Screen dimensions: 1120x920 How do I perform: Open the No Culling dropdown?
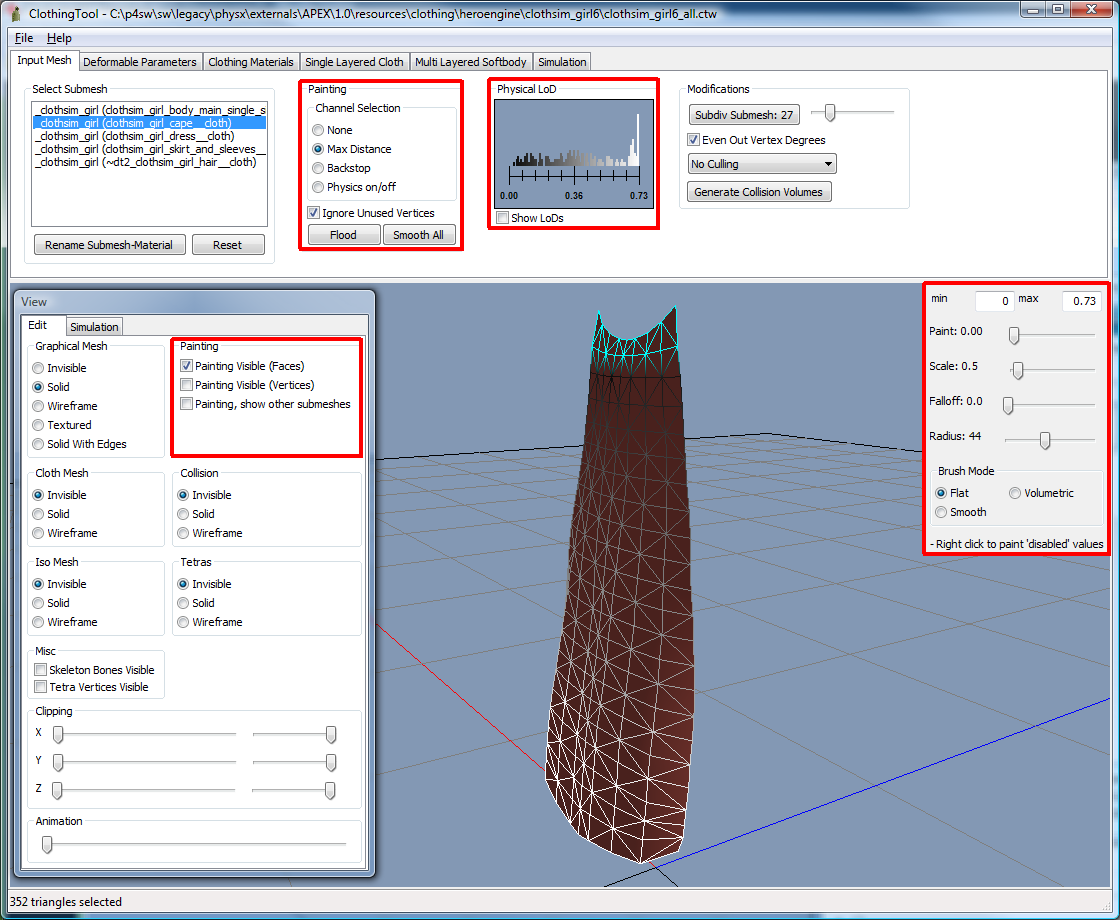tap(761, 164)
